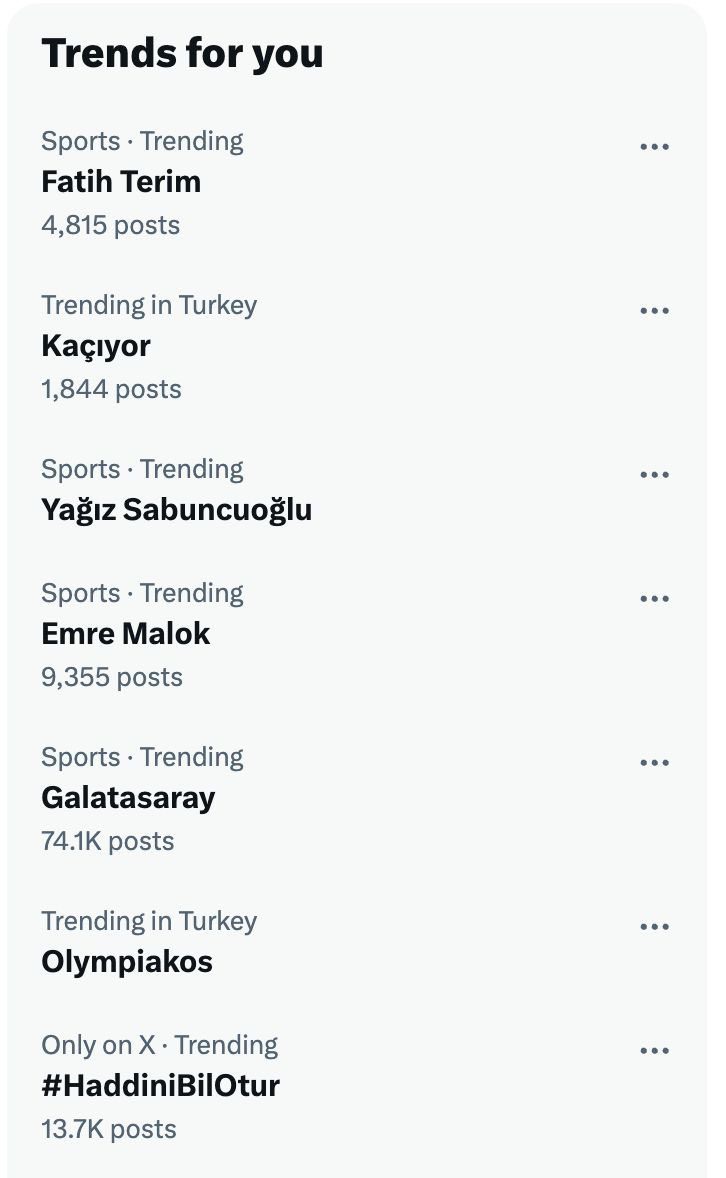
Task: Open the Fatih Terim trending topic
Action: coord(121,182)
